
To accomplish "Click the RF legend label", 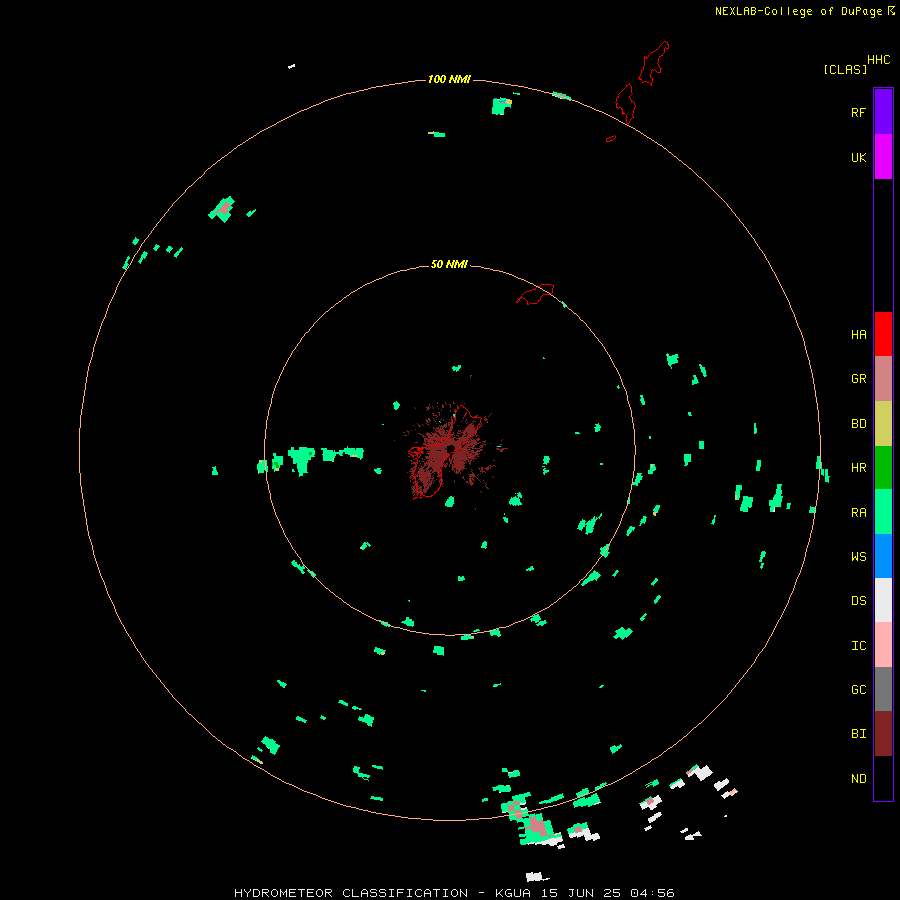I will (x=858, y=112).
